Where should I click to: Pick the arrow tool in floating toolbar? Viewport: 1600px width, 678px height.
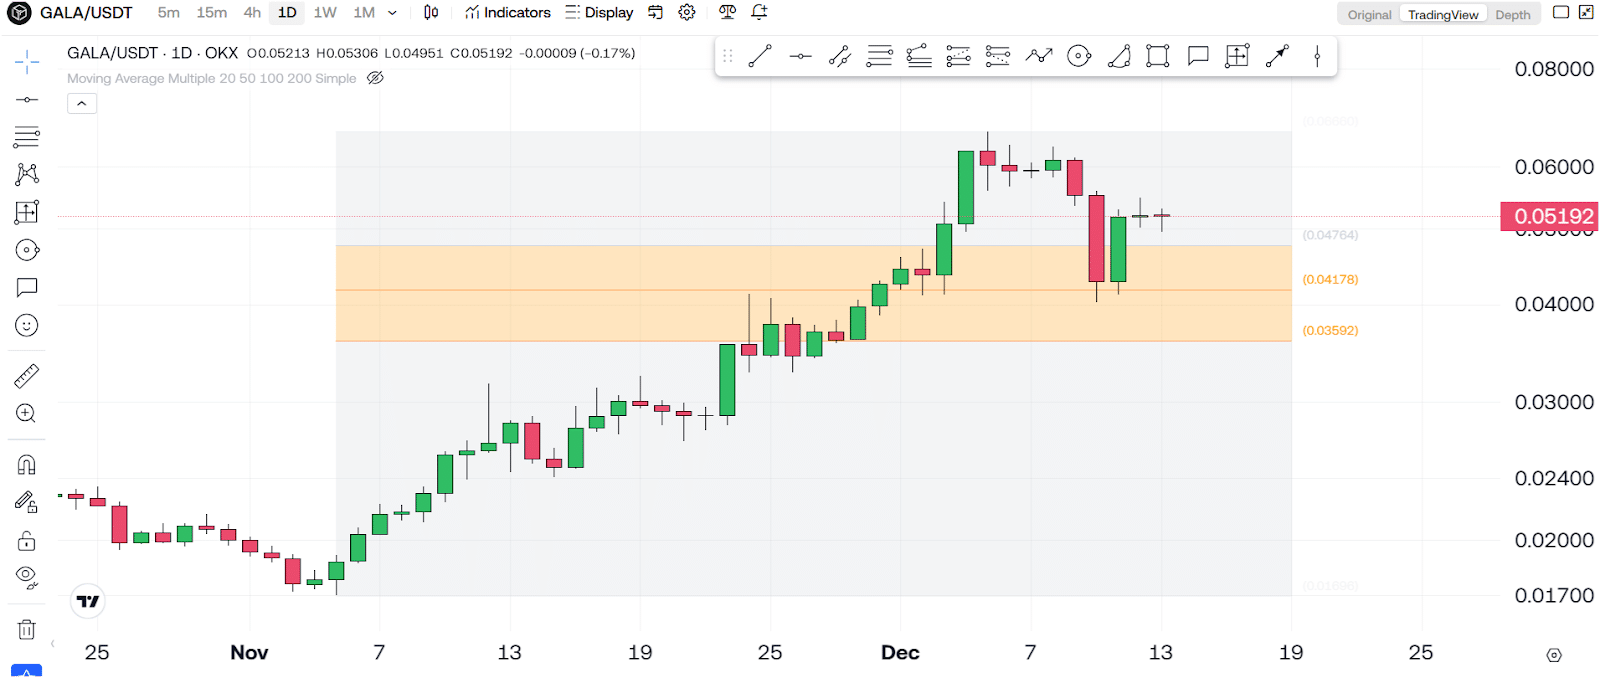pos(1277,56)
